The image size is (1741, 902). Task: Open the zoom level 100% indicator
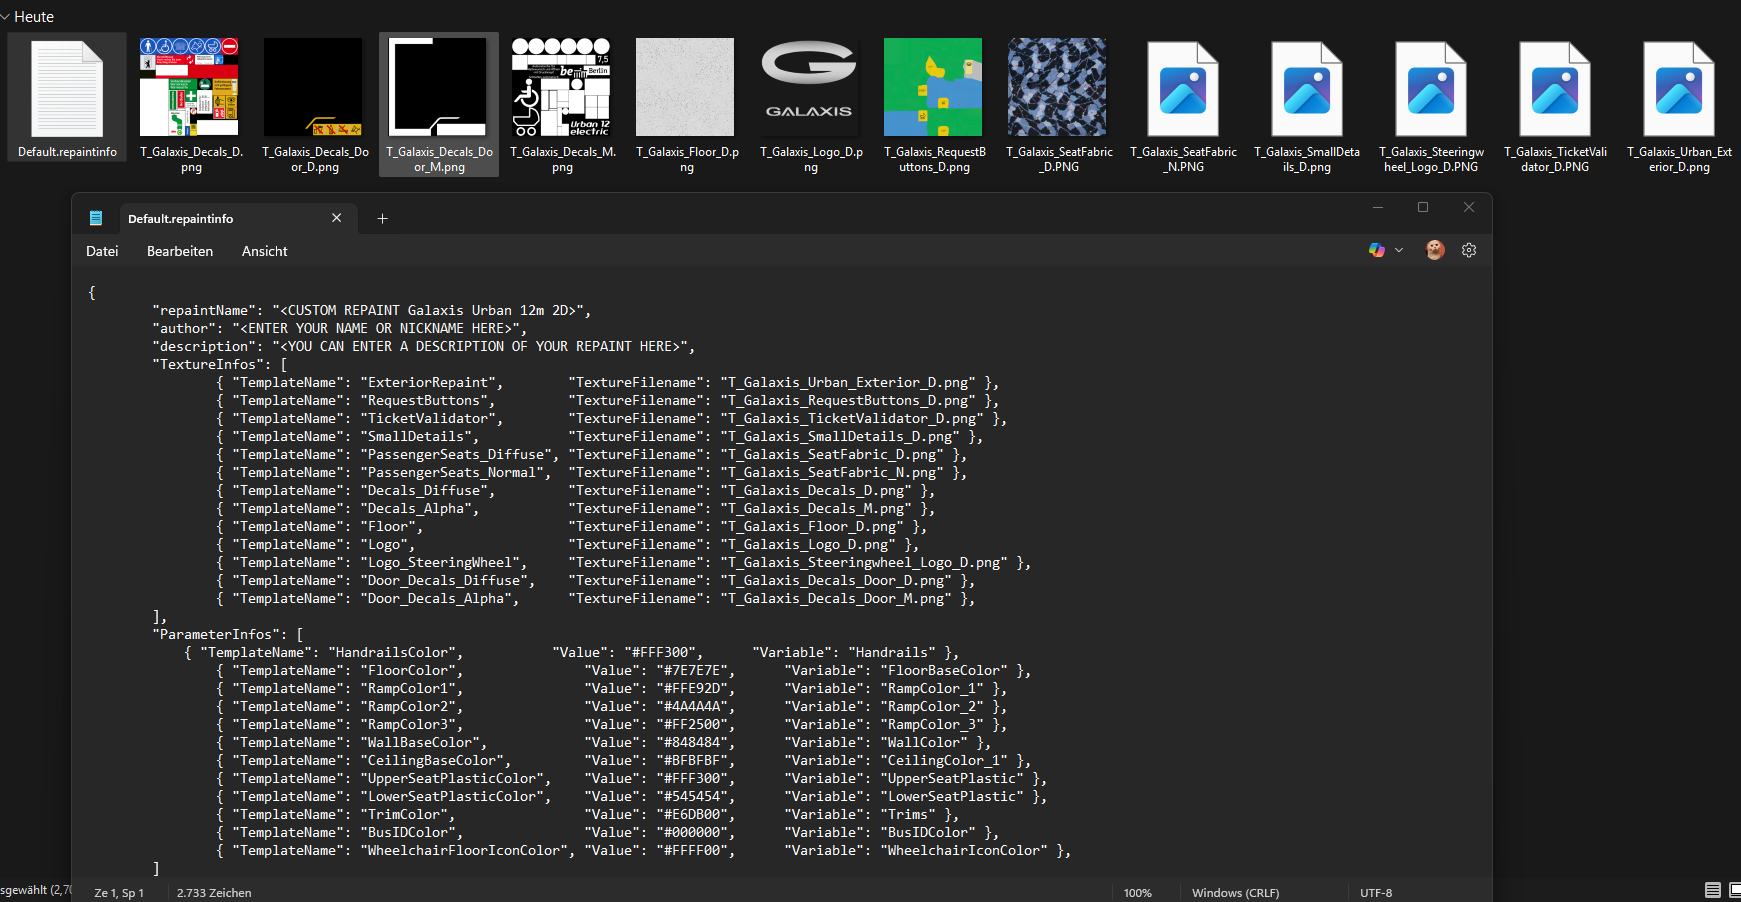(1137, 892)
